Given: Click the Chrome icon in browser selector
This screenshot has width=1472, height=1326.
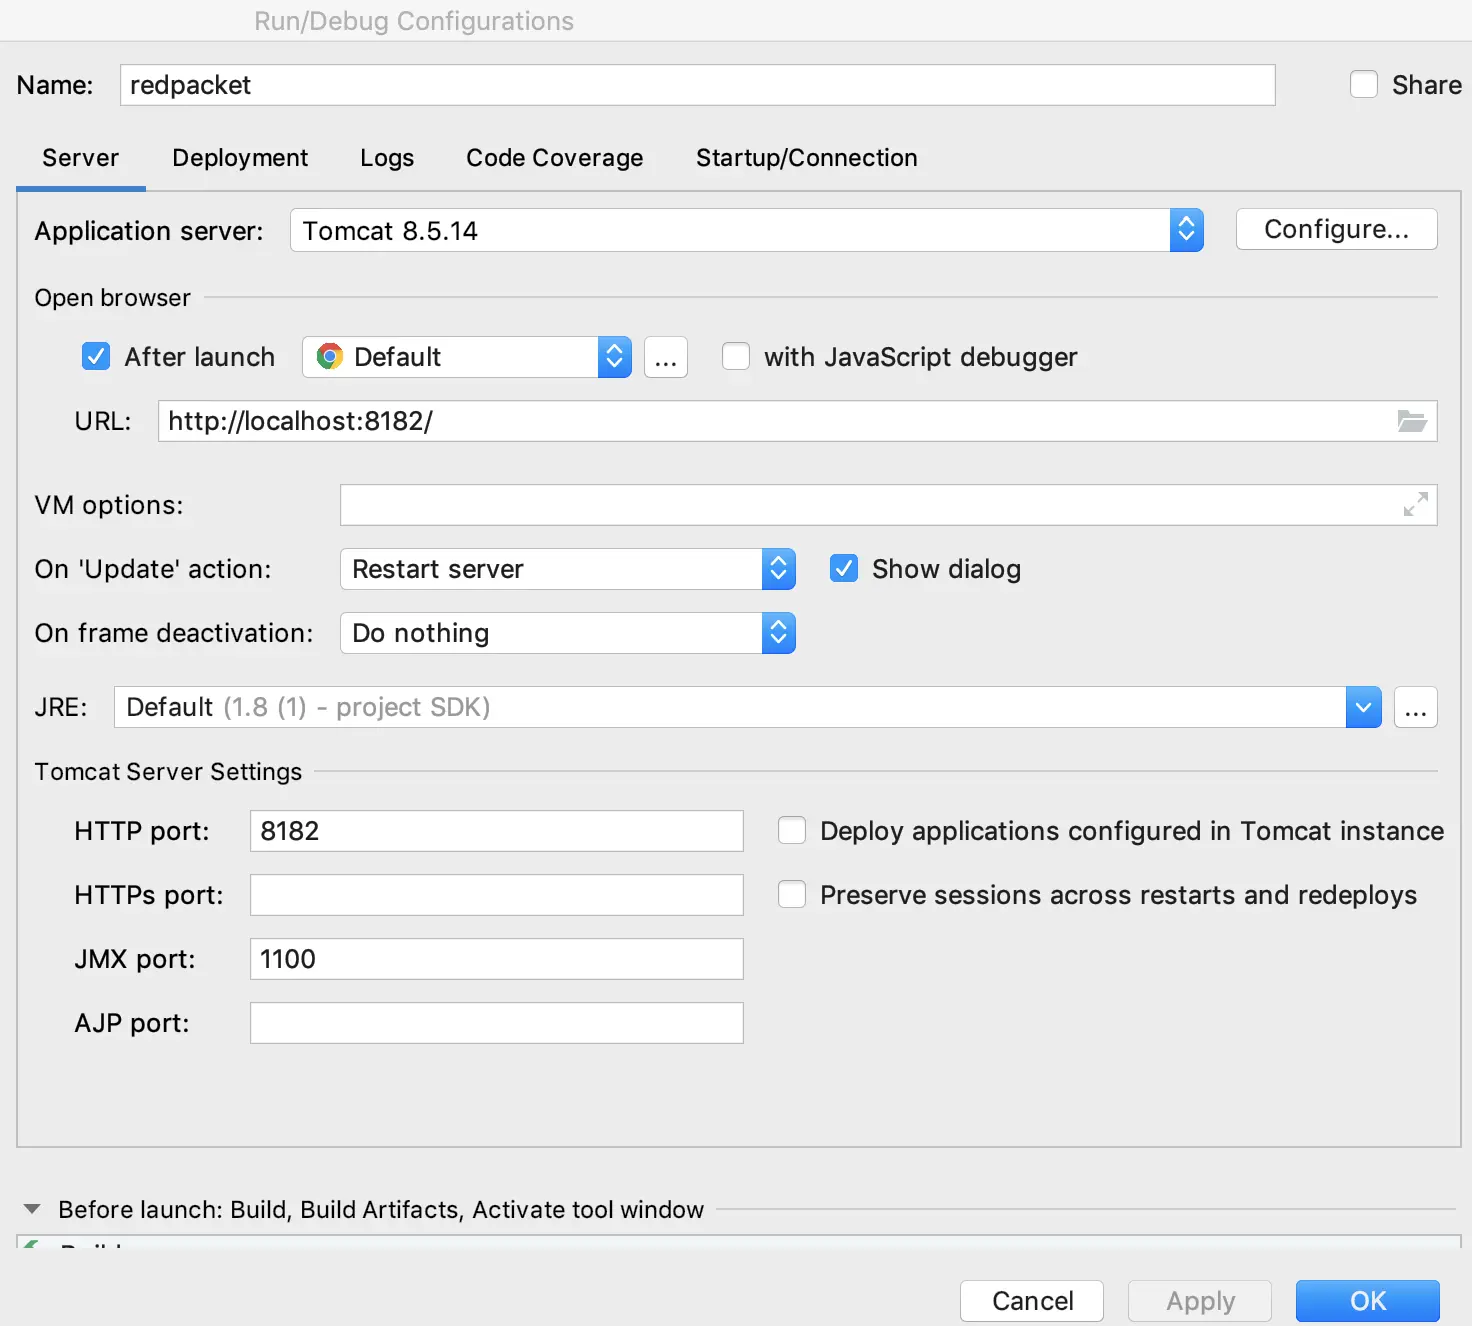Looking at the screenshot, I should pos(329,357).
